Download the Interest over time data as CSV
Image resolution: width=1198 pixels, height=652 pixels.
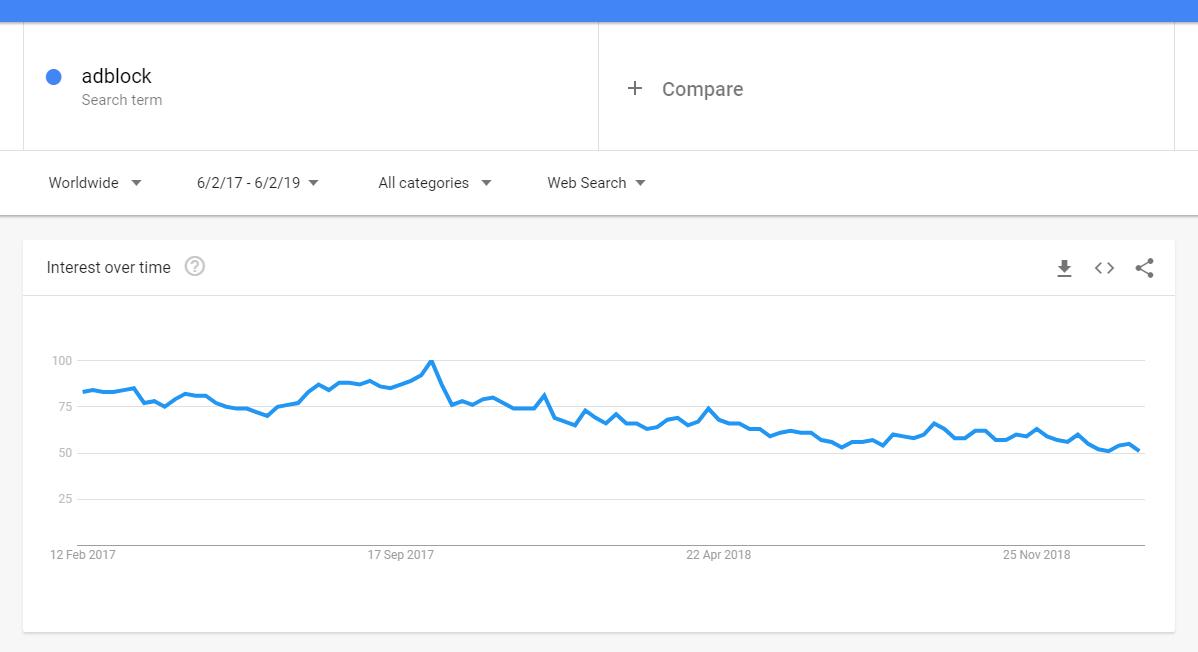1064,268
